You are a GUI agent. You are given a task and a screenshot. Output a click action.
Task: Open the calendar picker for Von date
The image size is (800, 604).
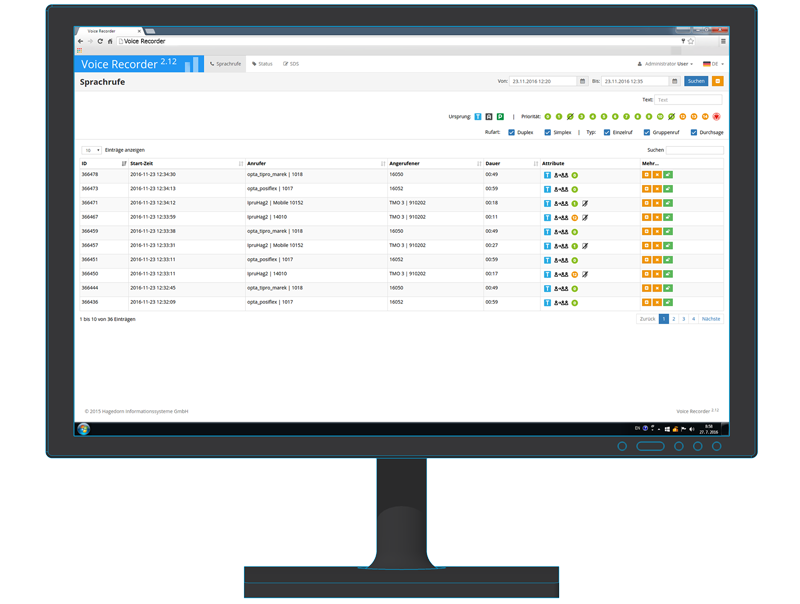[583, 81]
